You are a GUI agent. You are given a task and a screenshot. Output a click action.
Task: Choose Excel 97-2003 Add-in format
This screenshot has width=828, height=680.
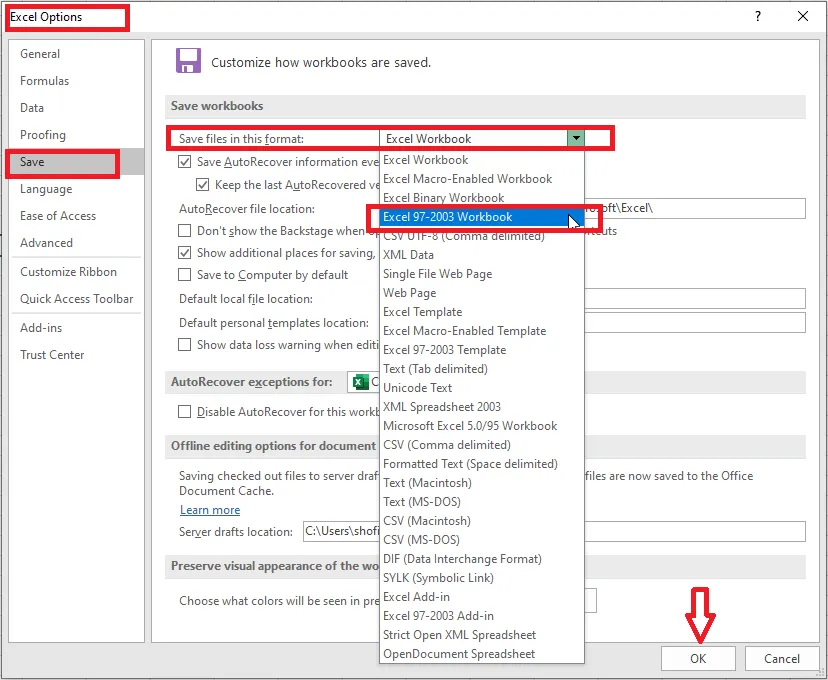[482, 616]
